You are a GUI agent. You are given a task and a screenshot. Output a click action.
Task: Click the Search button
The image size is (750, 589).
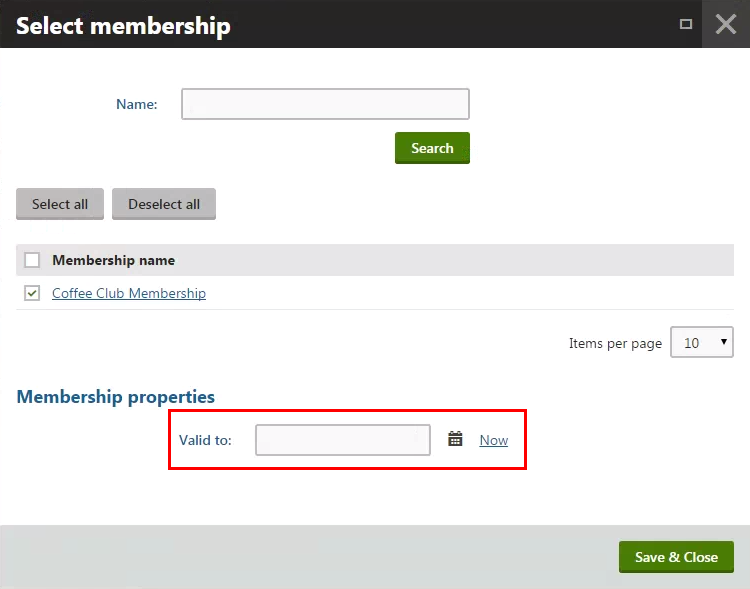[x=432, y=148]
